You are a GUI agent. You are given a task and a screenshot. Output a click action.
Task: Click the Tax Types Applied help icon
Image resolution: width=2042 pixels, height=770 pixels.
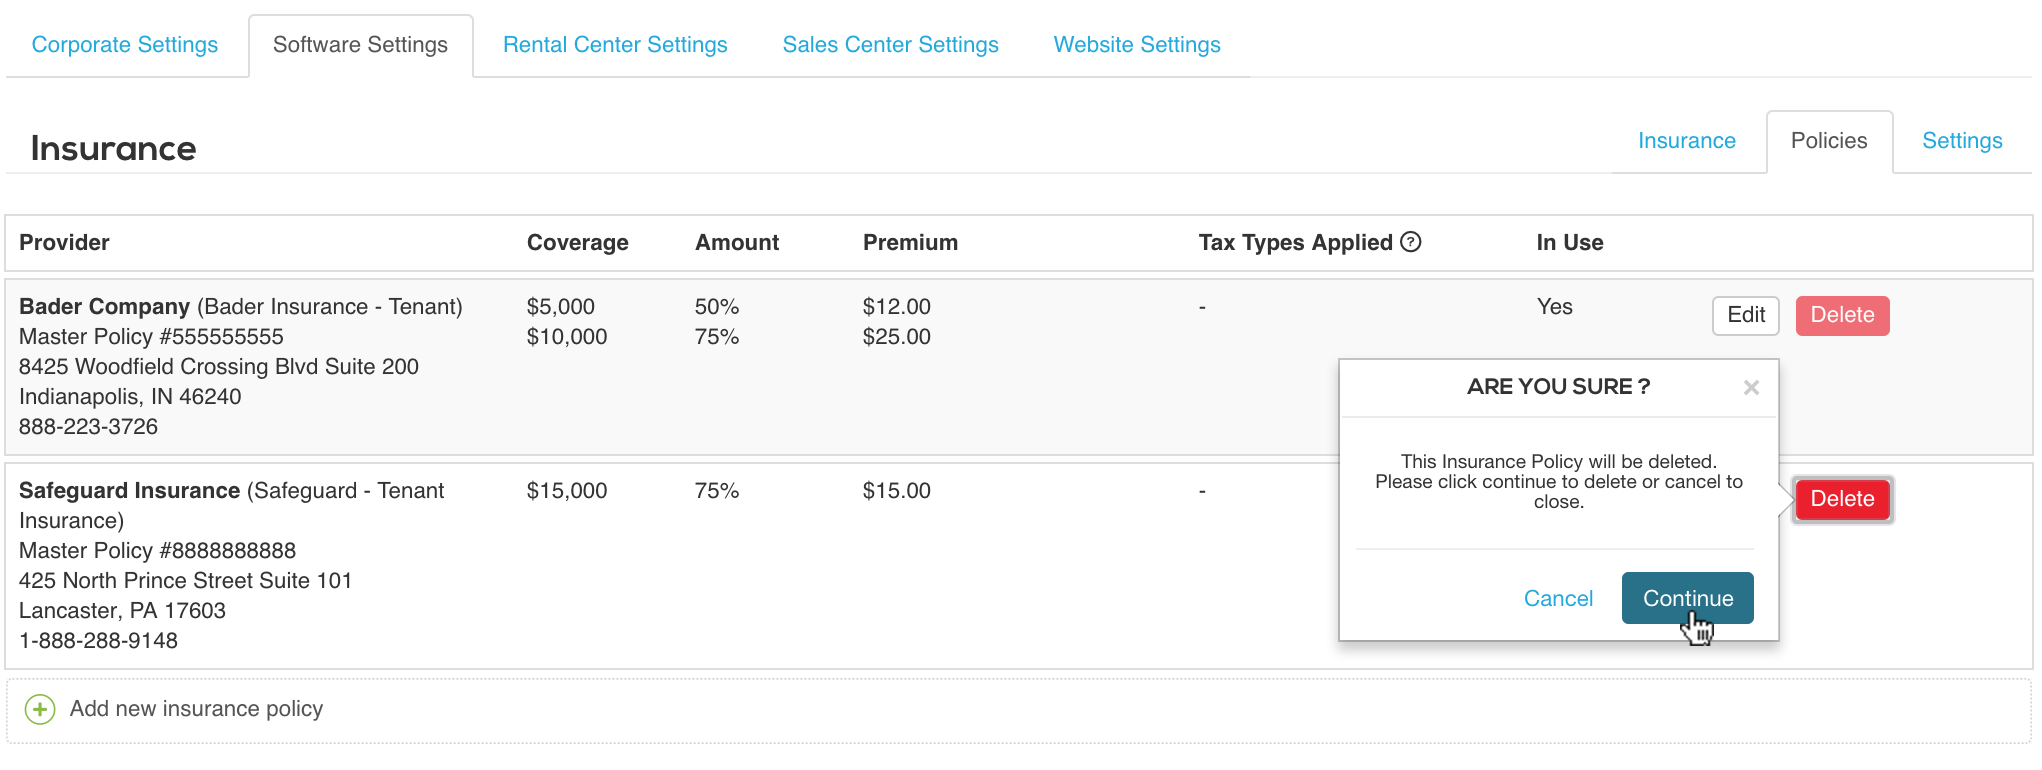tap(1411, 242)
